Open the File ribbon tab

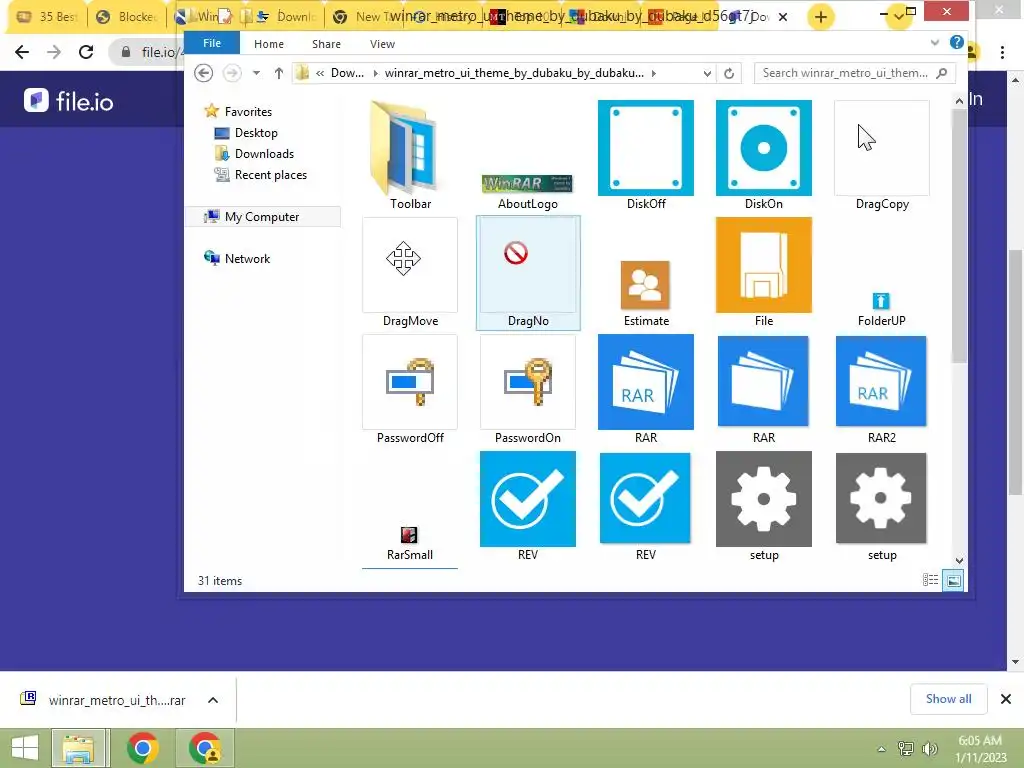point(212,43)
